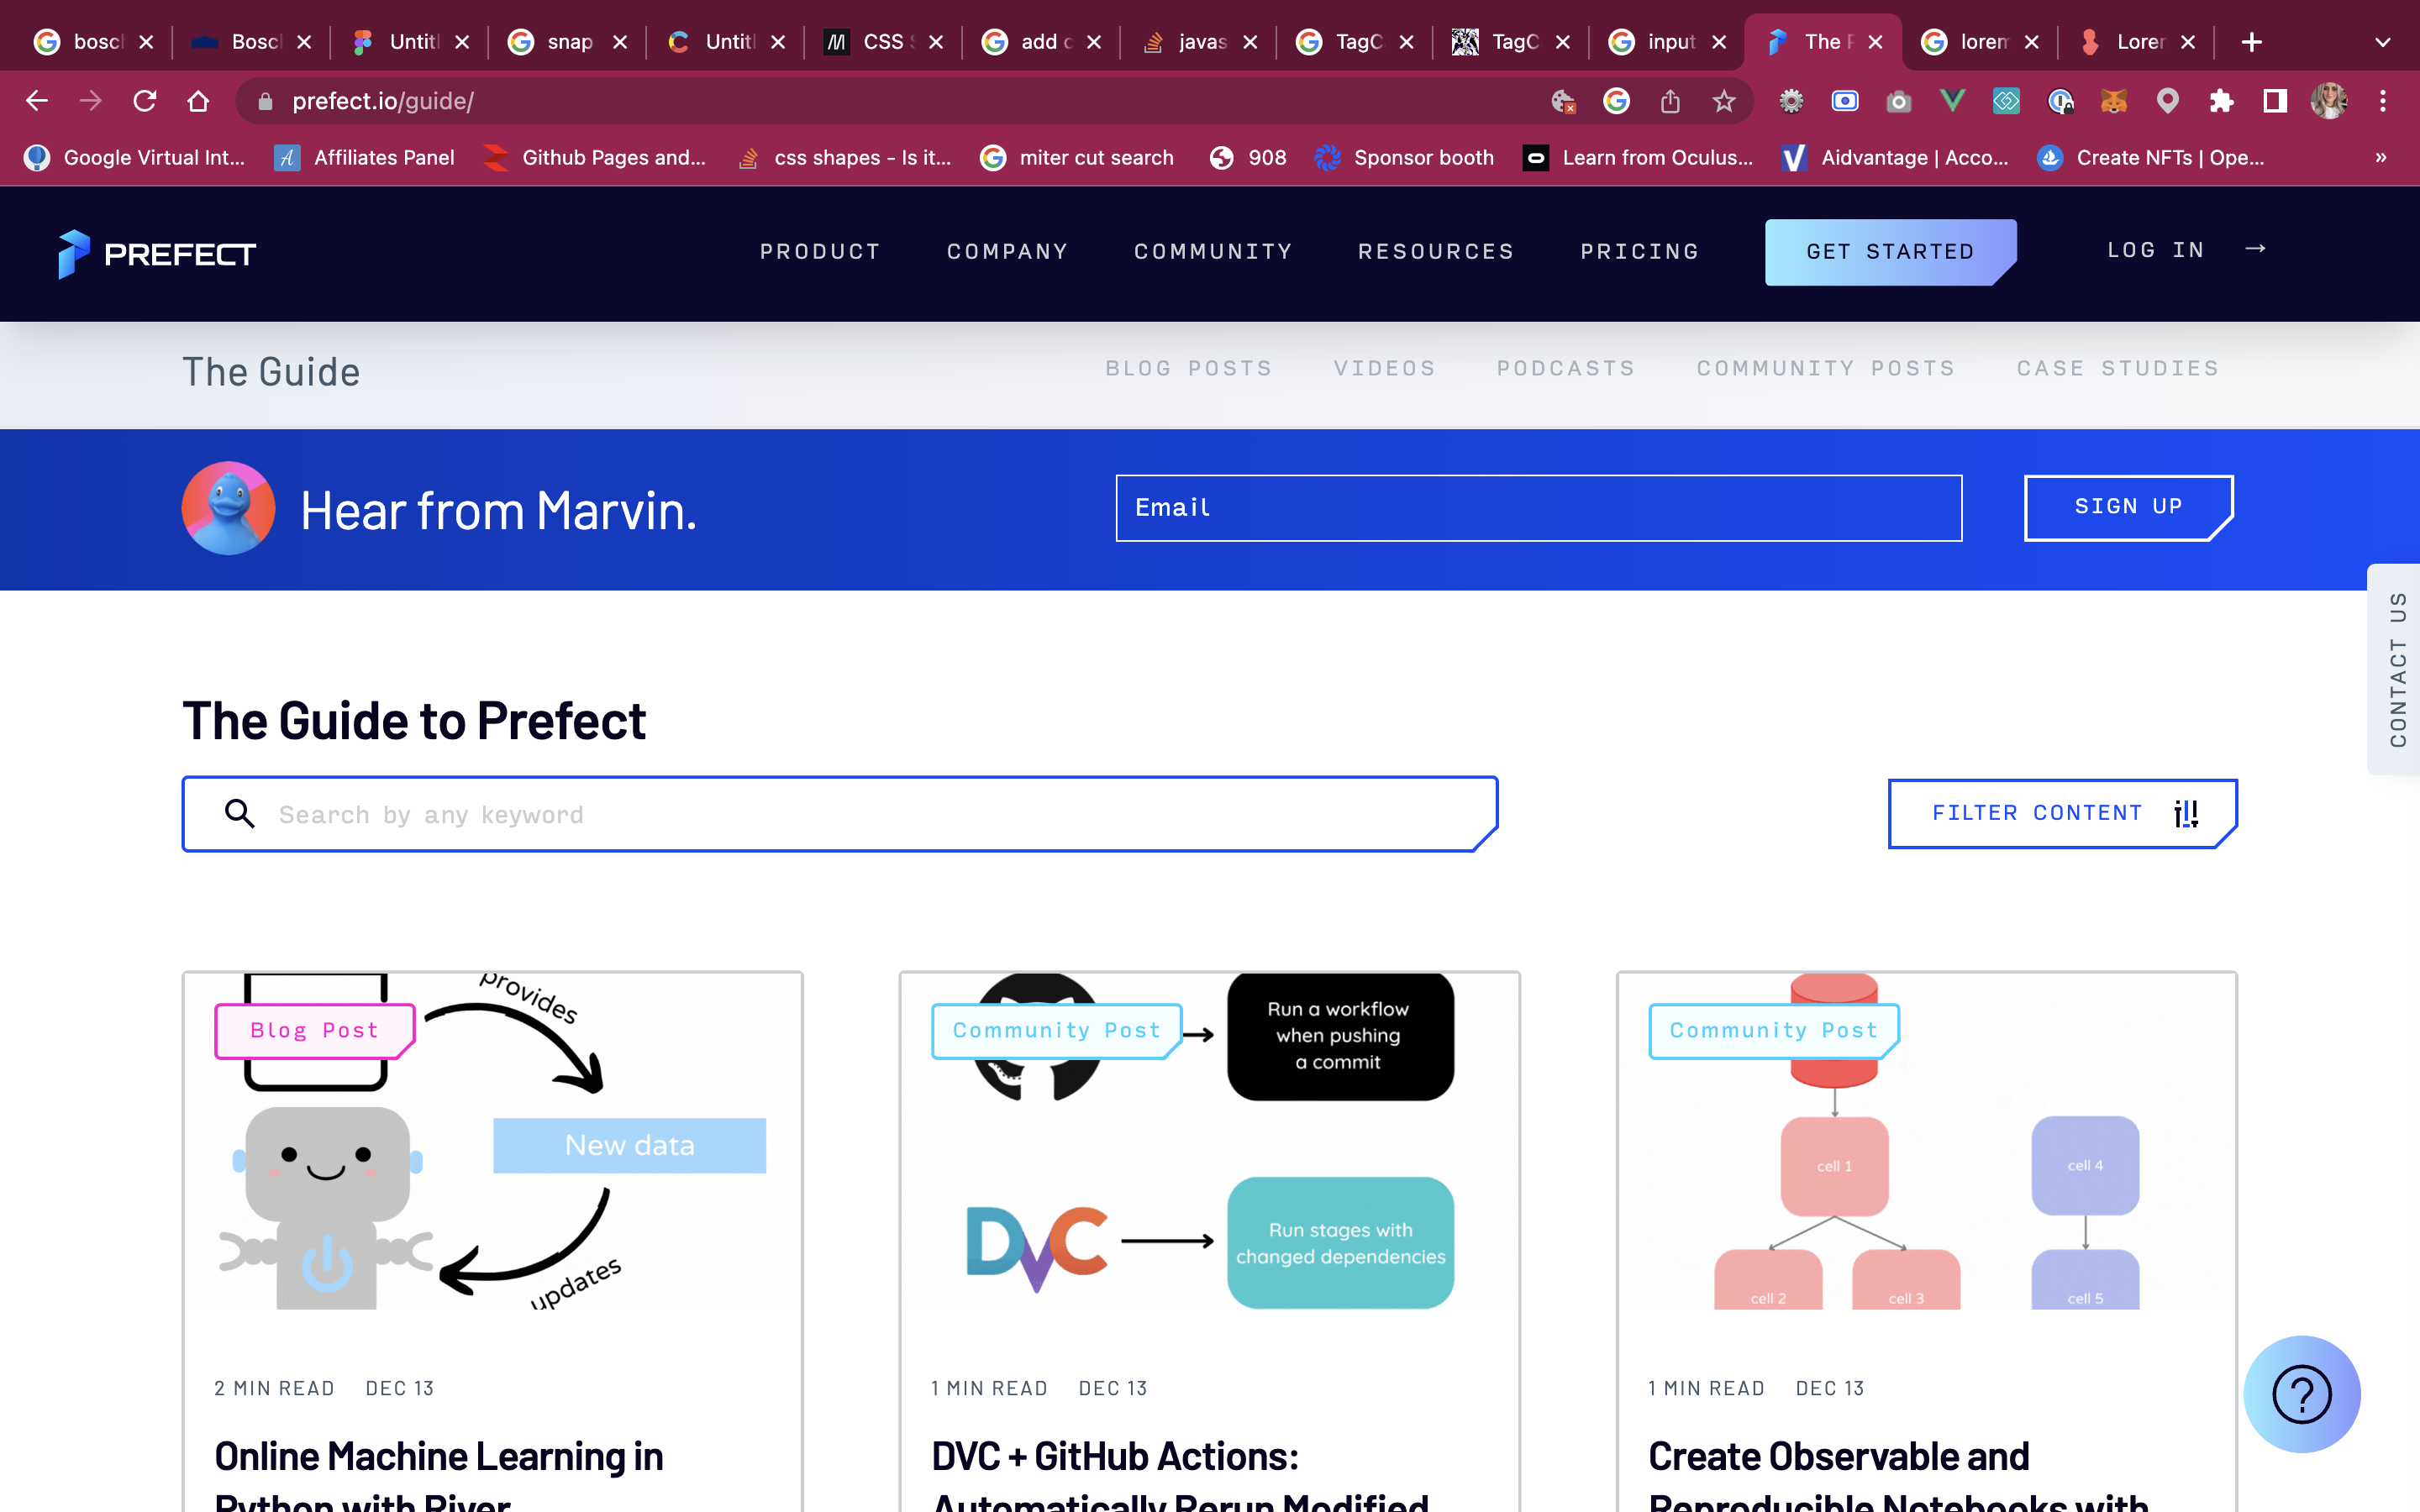View site information lock icon
Image resolution: width=2420 pixels, height=1512 pixels.
click(265, 101)
